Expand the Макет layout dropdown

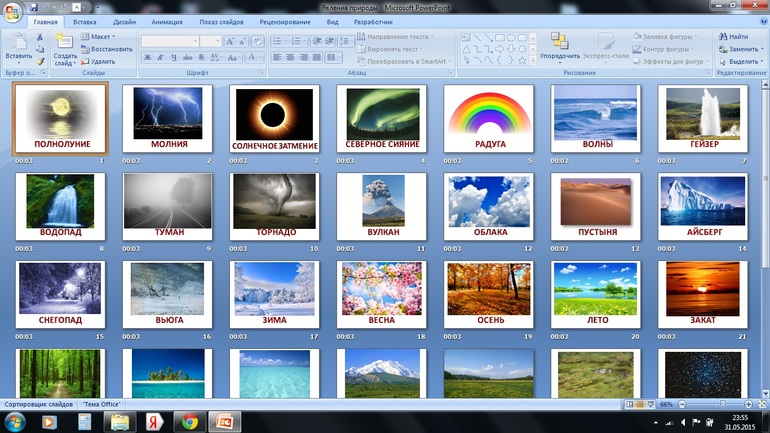[102, 36]
